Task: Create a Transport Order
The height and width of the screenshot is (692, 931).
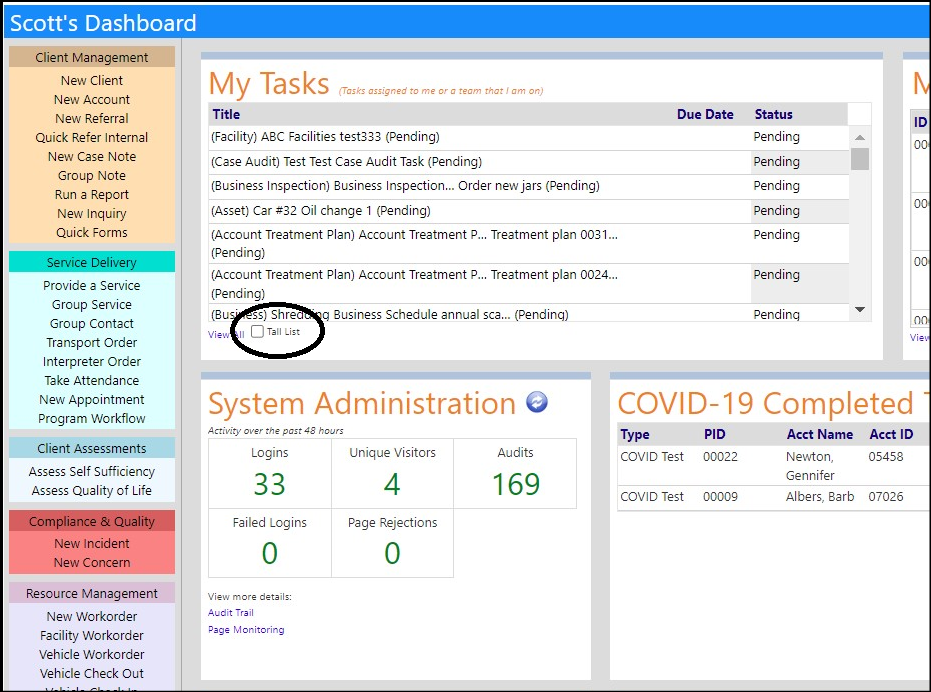Action: [92, 342]
